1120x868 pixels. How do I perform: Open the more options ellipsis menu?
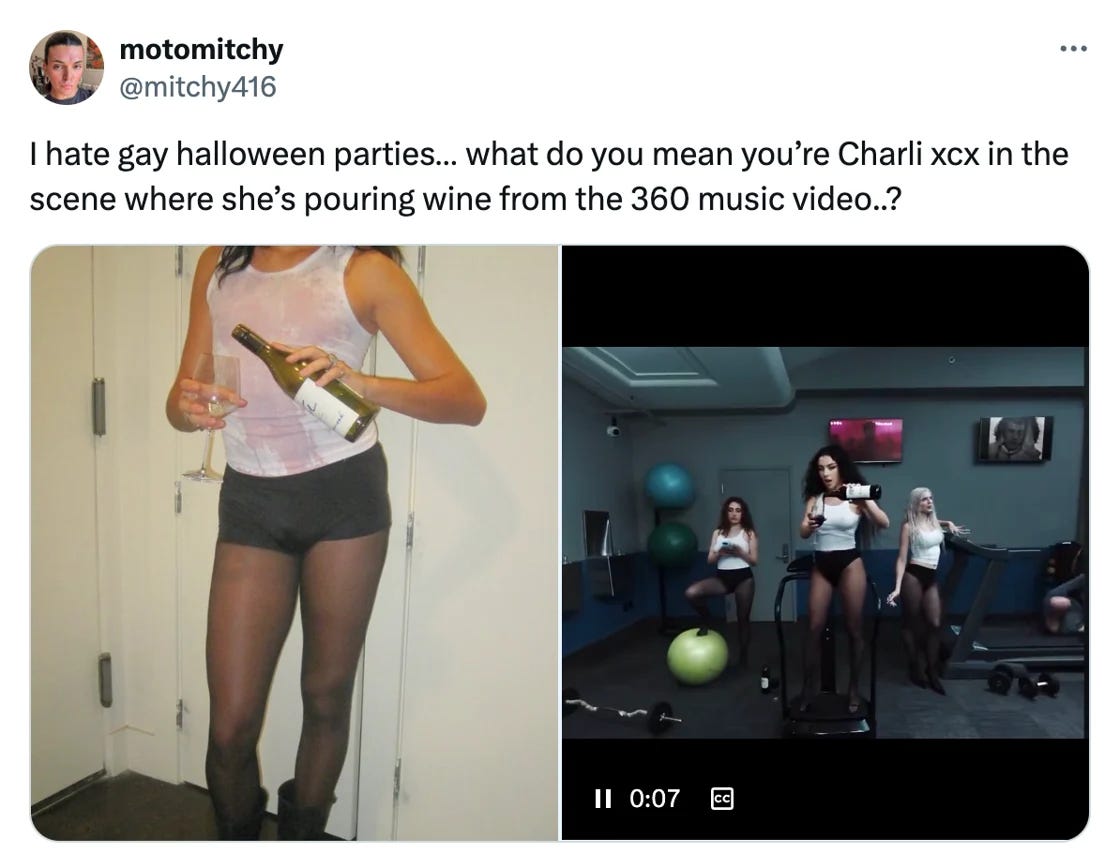1073,49
